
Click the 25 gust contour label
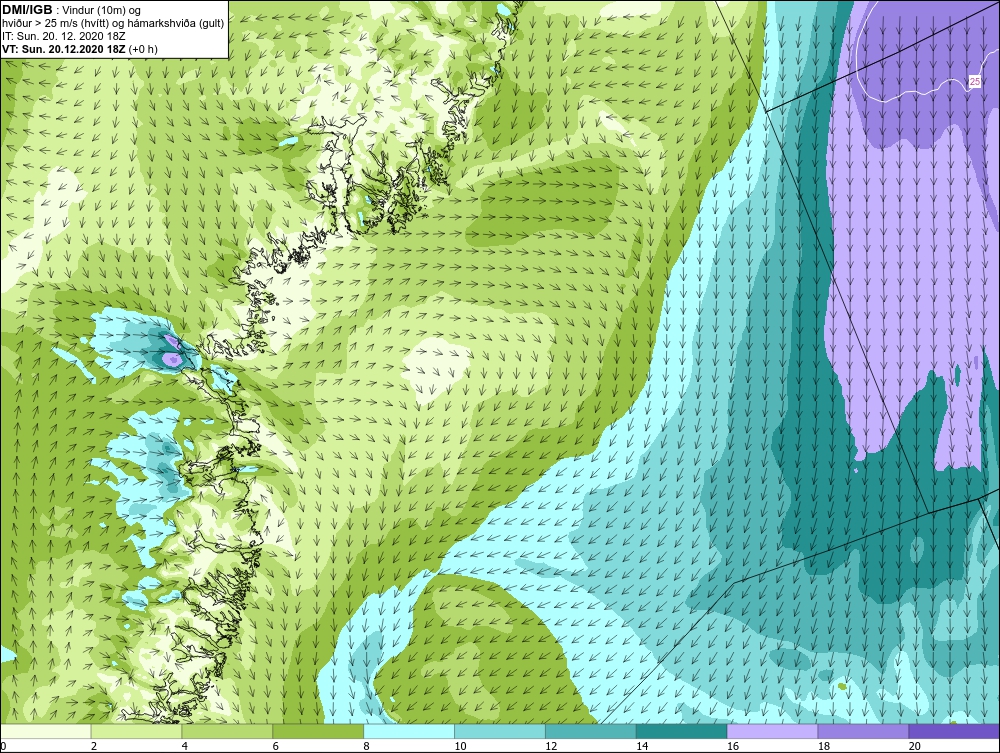click(974, 82)
